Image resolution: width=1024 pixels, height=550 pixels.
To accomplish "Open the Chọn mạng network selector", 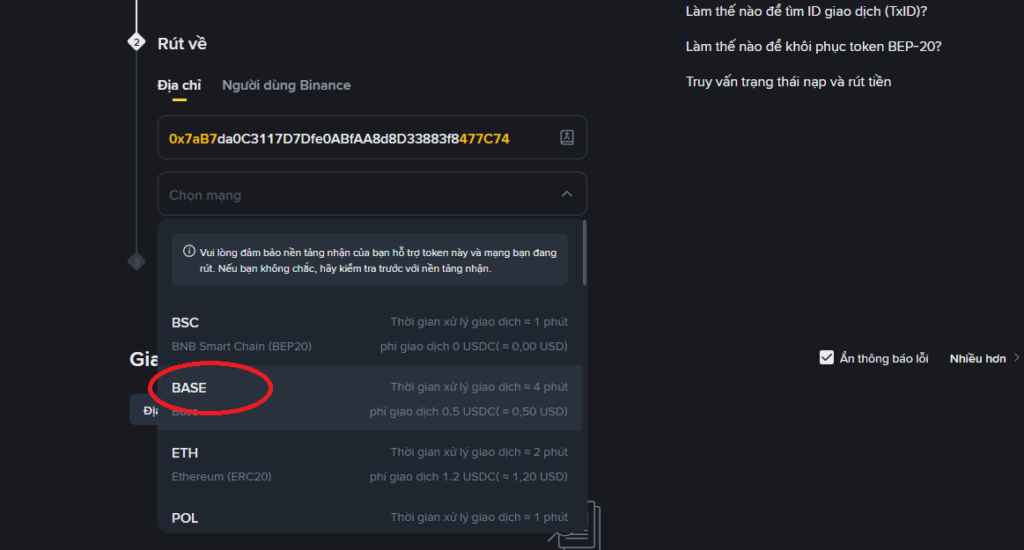I will click(x=372, y=194).
